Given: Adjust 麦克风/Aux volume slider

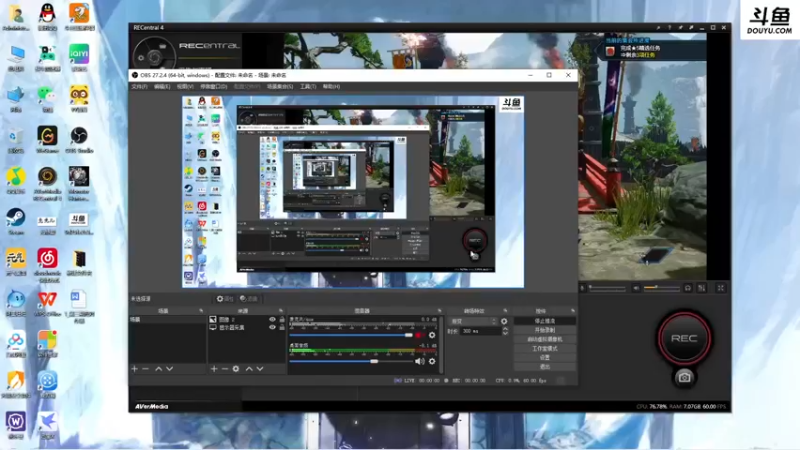Looking at the screenshot, I should pyautogui.click(x=351, y=335).
